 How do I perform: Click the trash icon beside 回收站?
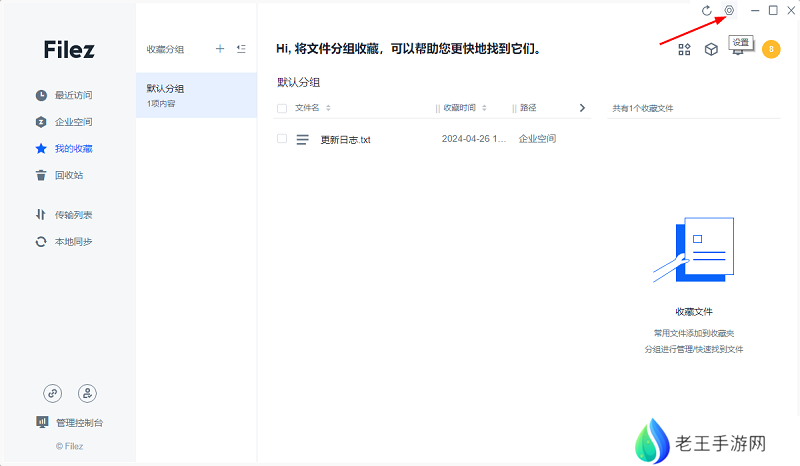pyautogui.click(x=41, y=175)
